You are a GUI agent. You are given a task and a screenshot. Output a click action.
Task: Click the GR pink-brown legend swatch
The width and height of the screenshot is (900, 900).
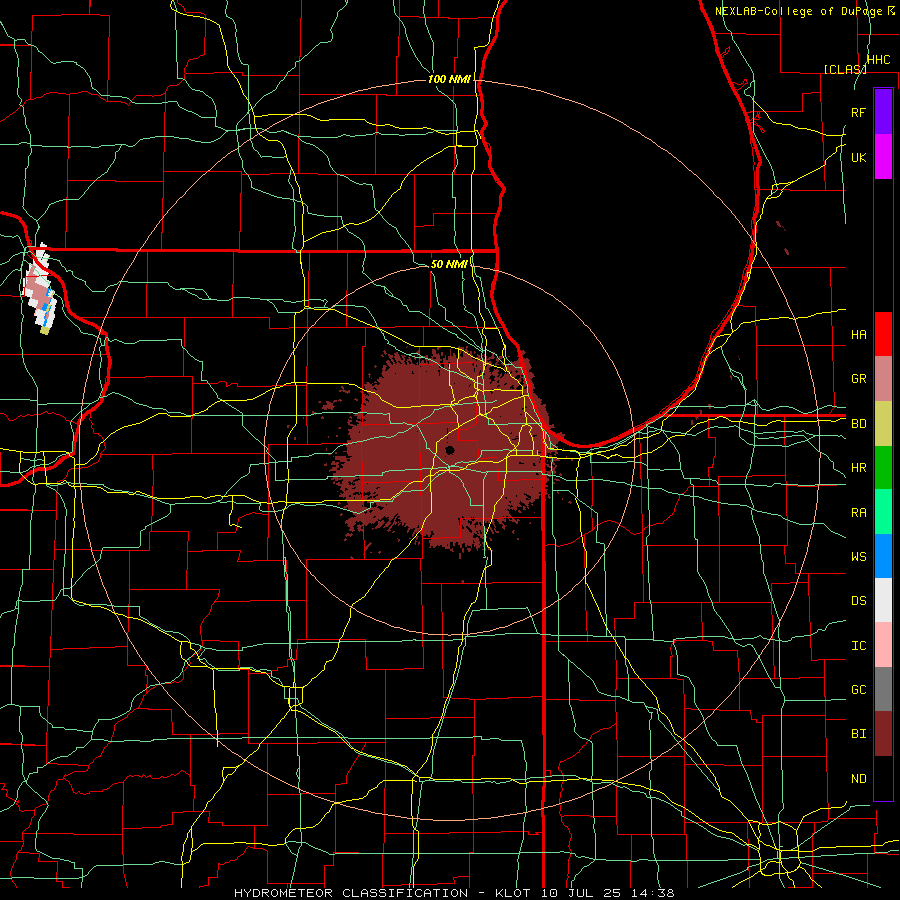tap(883, 379)
